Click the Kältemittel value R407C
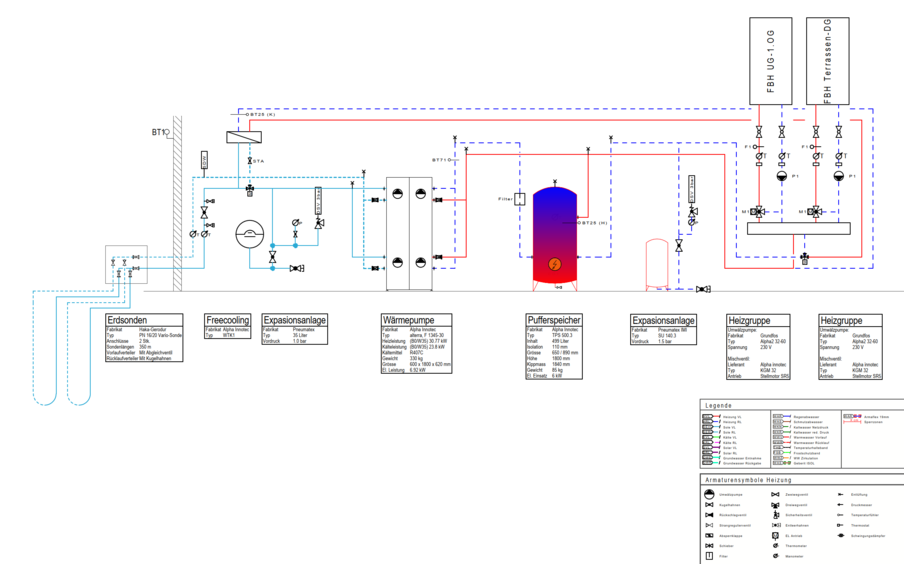 tap(416, 352)
